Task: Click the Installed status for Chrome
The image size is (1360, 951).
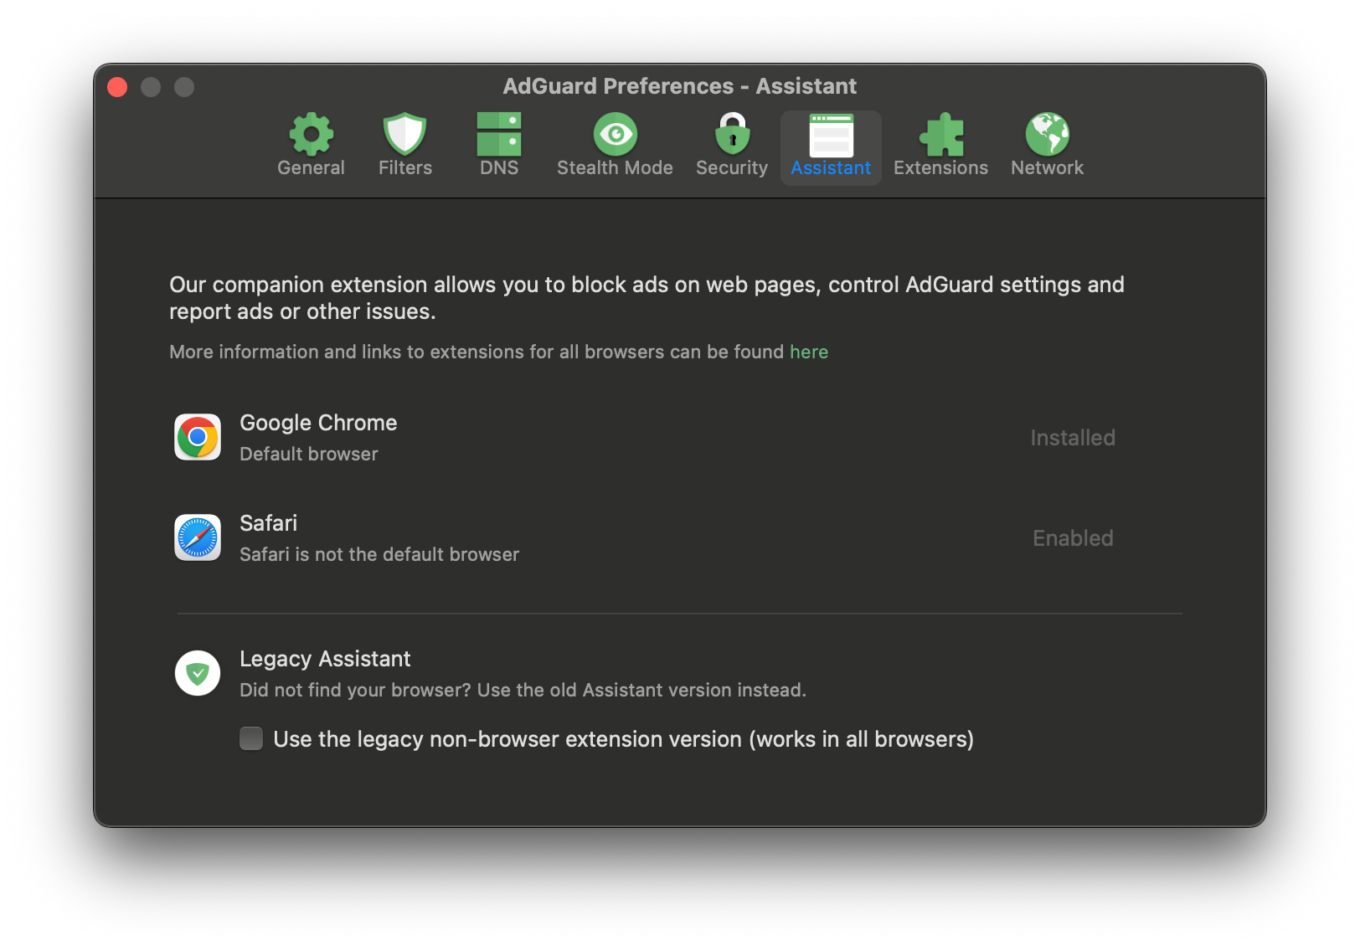Action: pos(1072,438)
